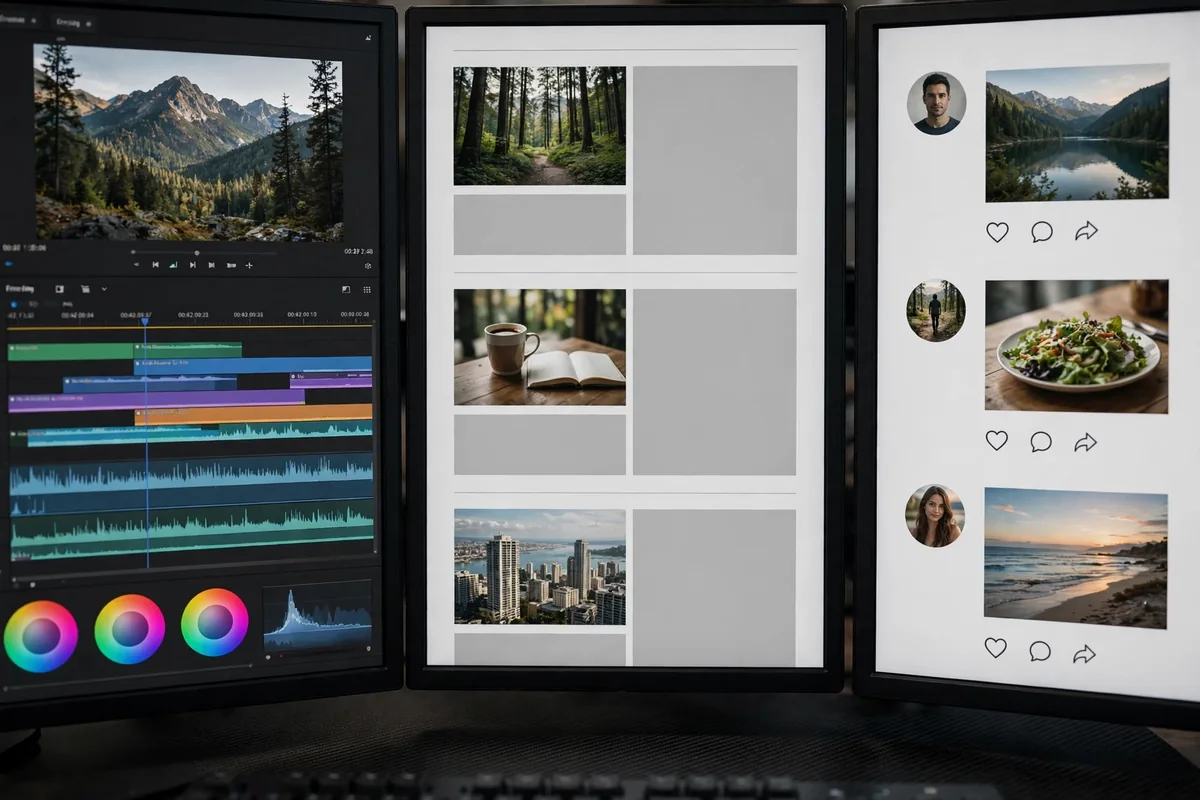Open the beach sunset photo in the feed

1075,558
